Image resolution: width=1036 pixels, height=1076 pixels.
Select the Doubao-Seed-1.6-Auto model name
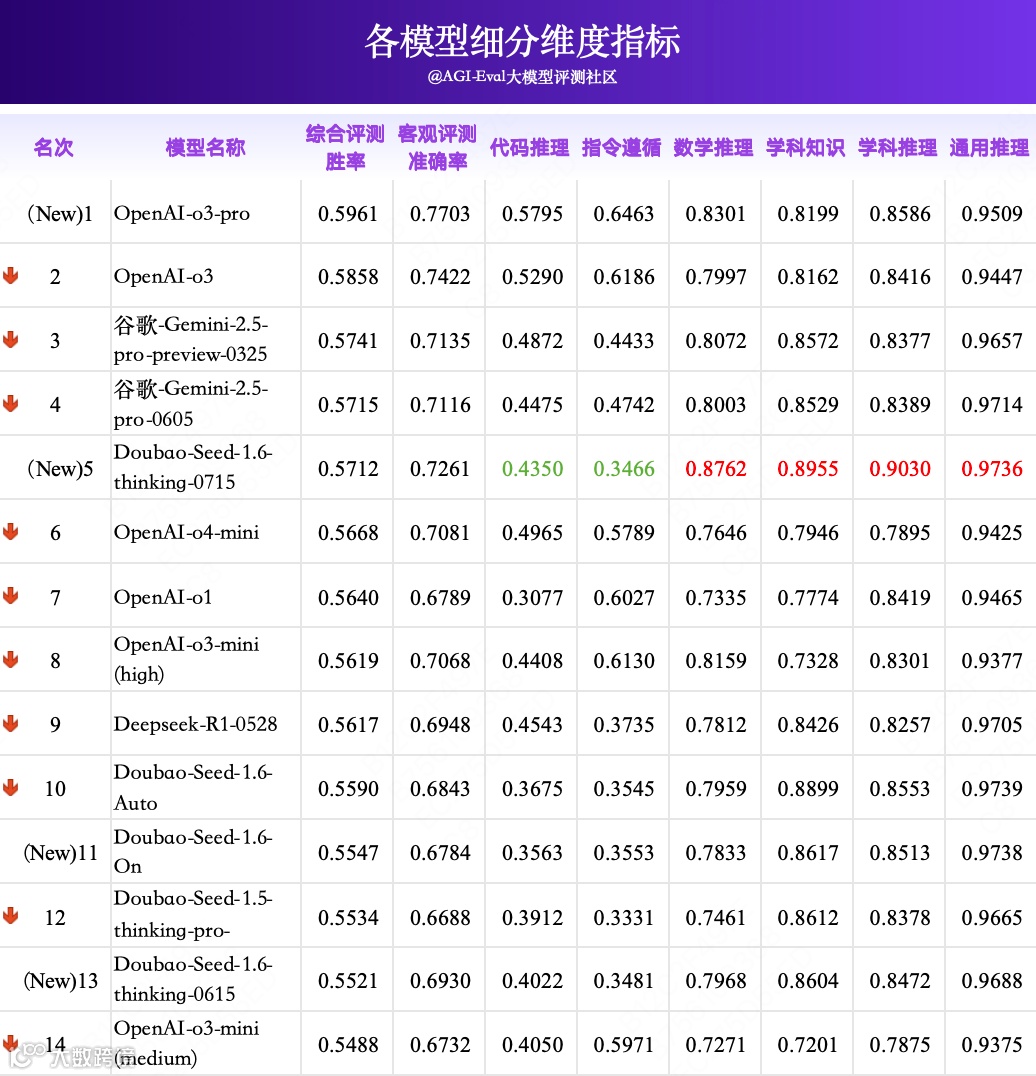[193, 788]
